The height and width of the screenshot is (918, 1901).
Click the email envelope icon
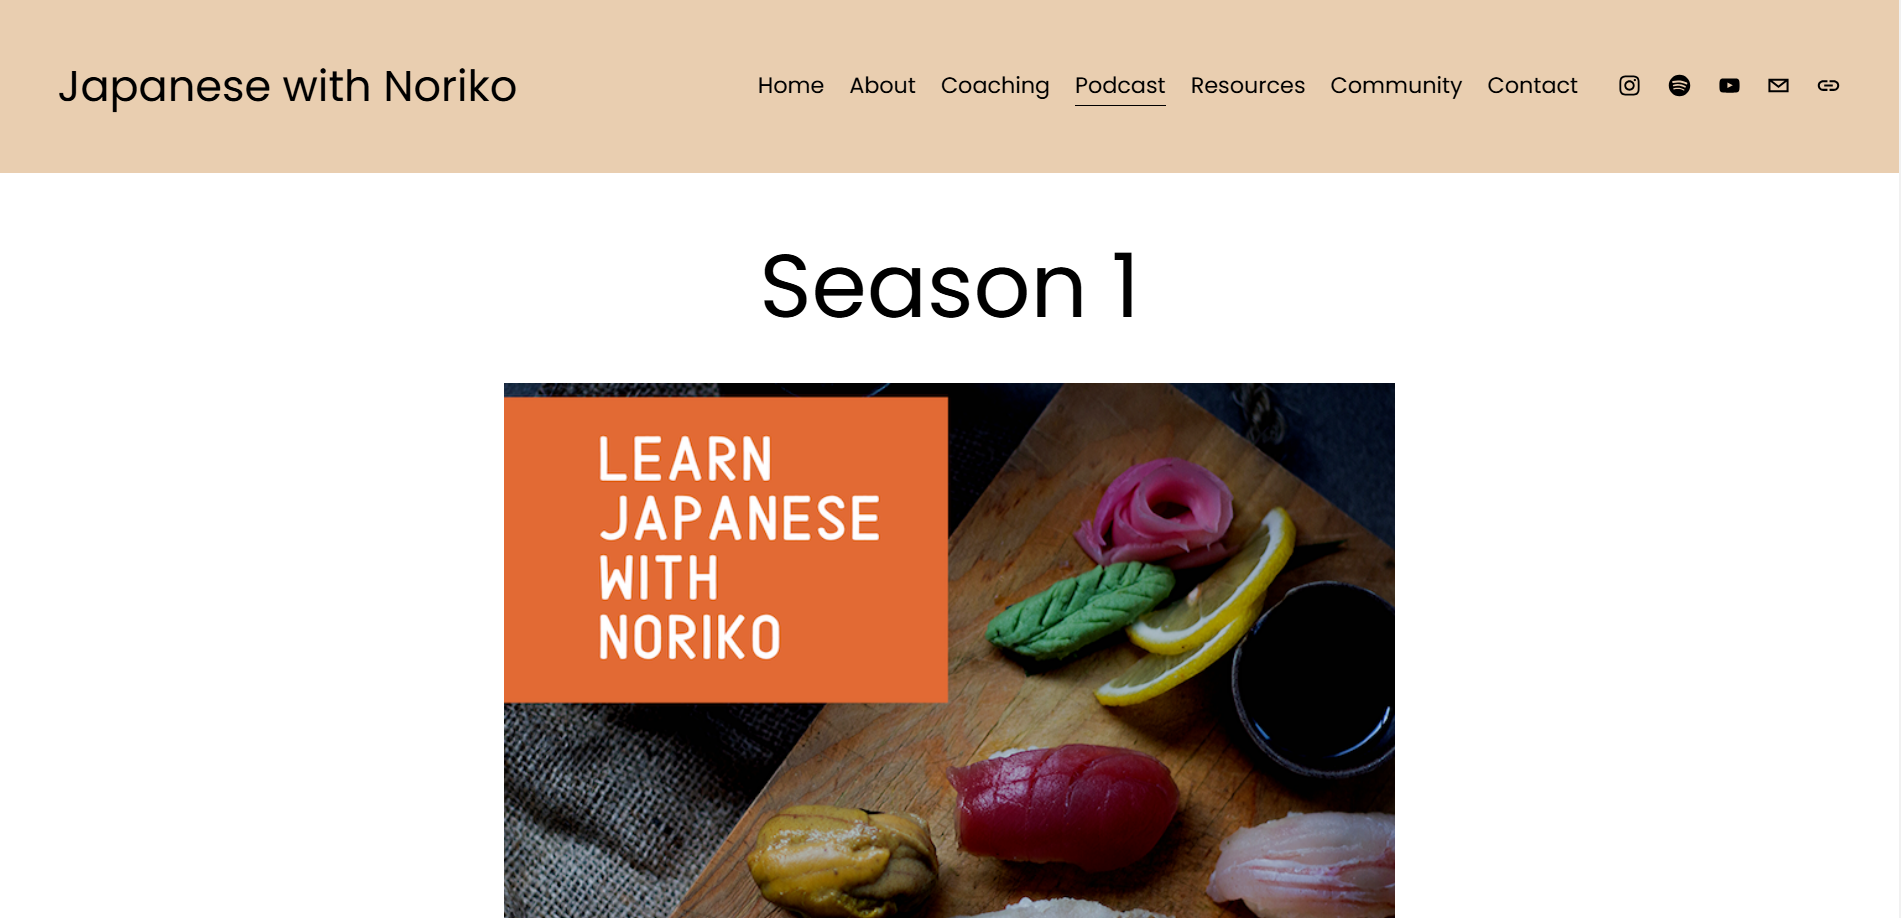1778,86
